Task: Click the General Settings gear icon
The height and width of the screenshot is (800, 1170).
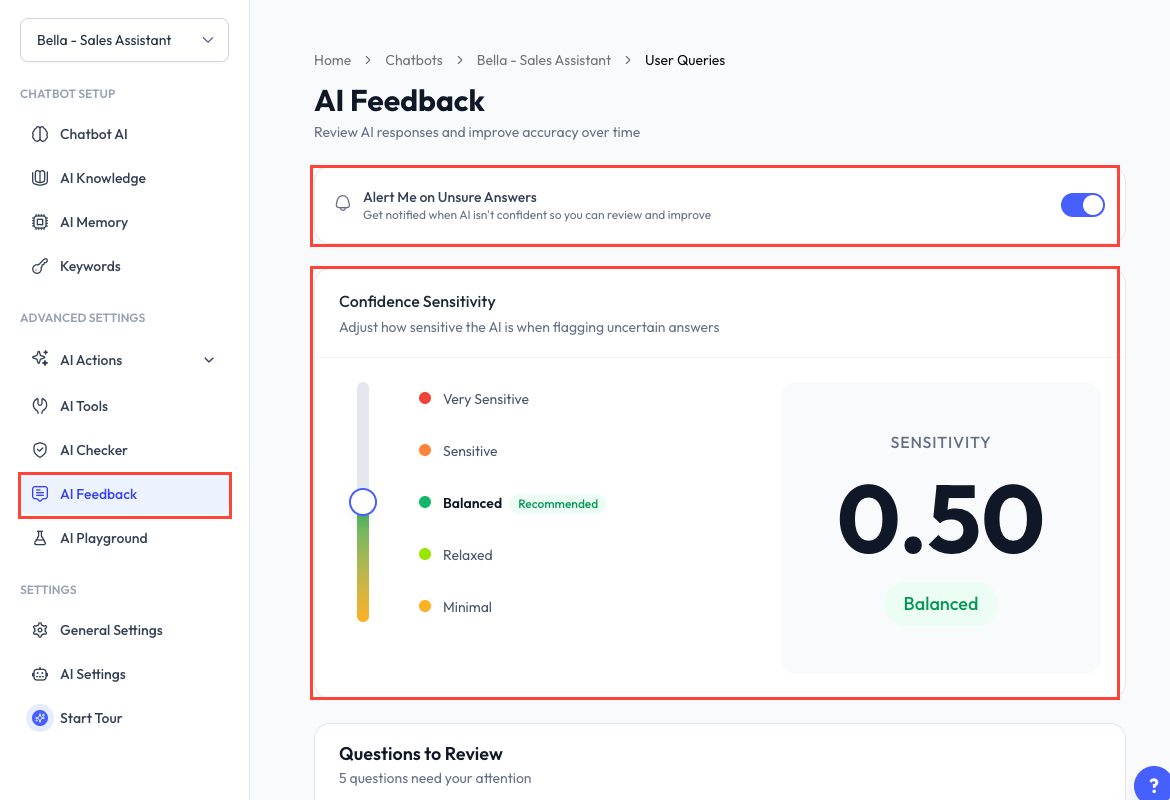Action: click(40, 630)
